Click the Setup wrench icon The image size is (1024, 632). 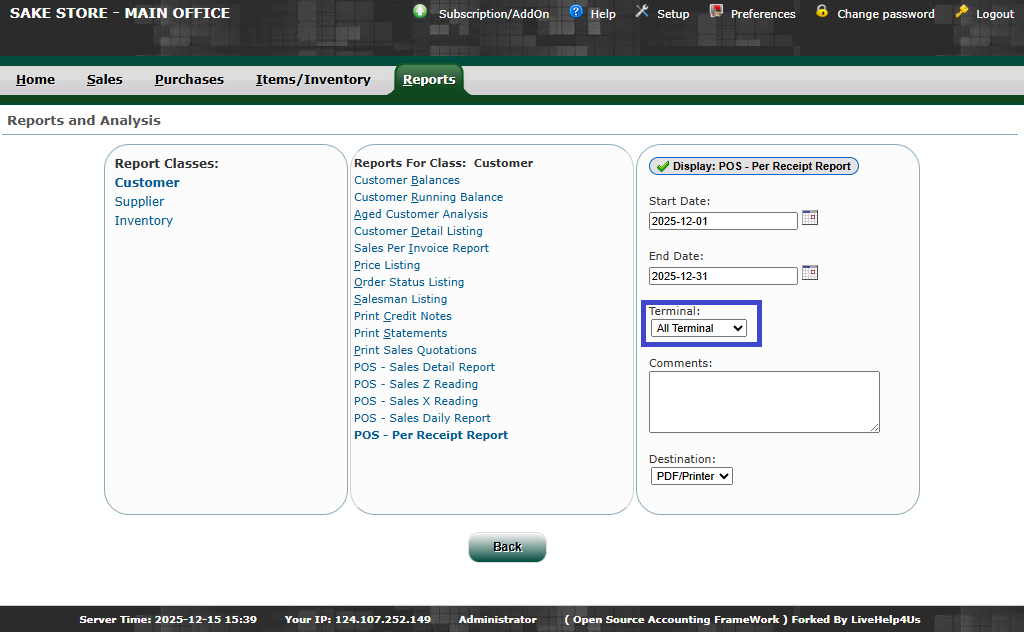(641, 12)
